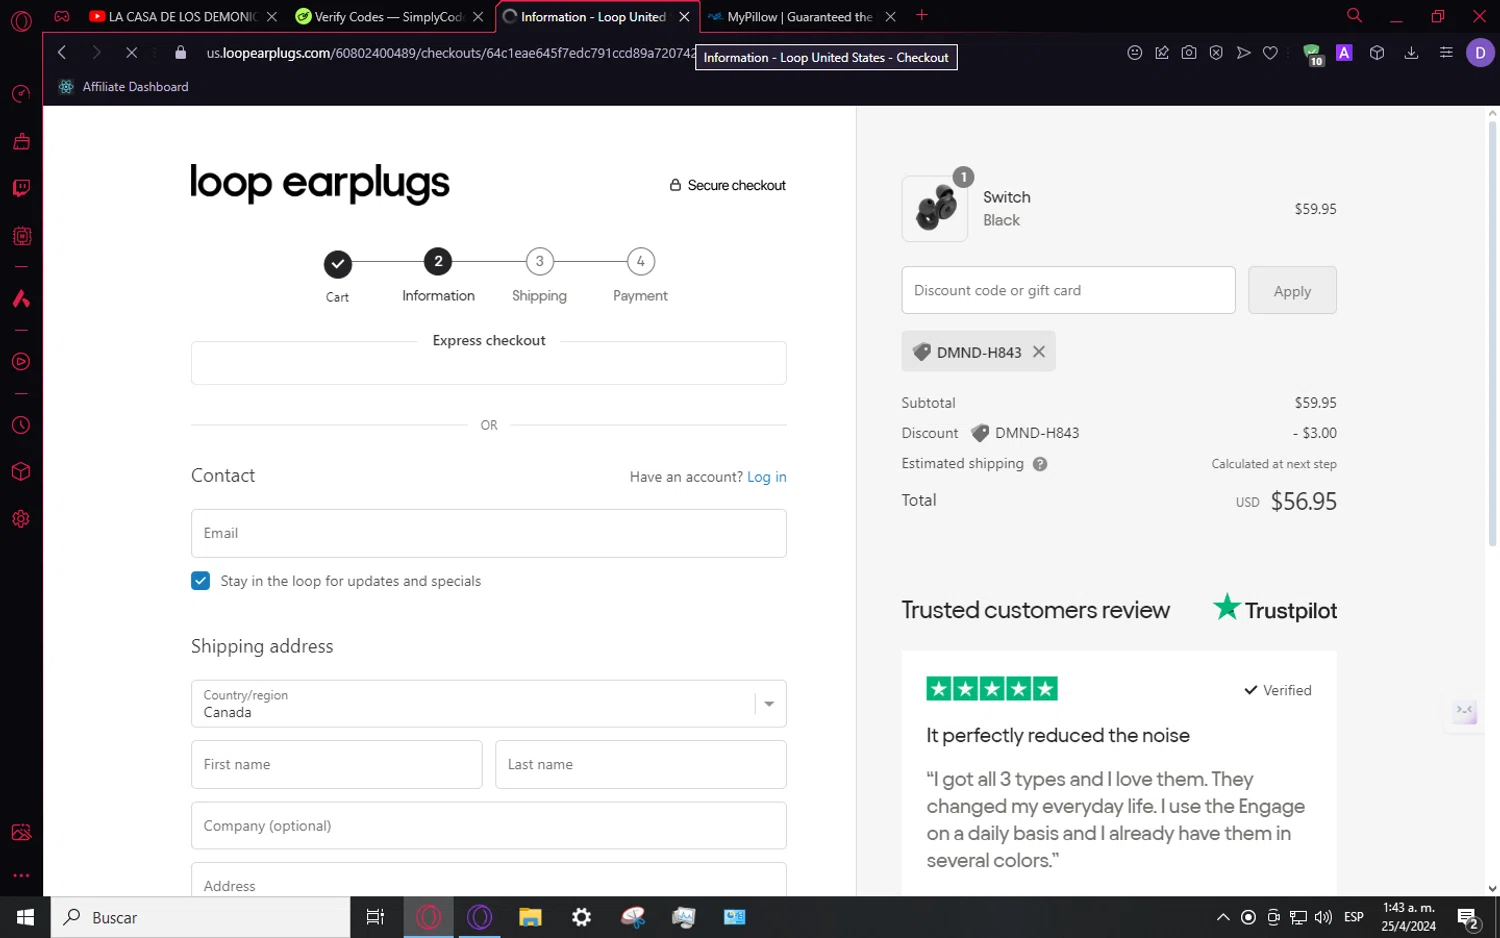Click the heart bookmark icon

click(1270, 53)
